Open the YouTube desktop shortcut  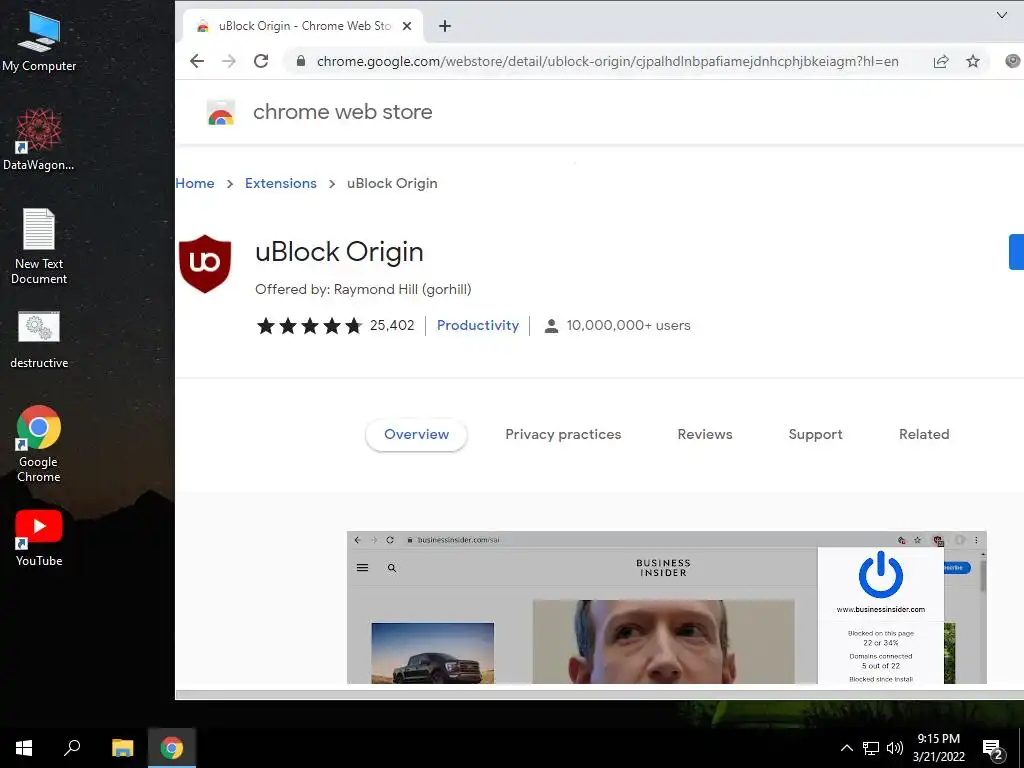39,538
